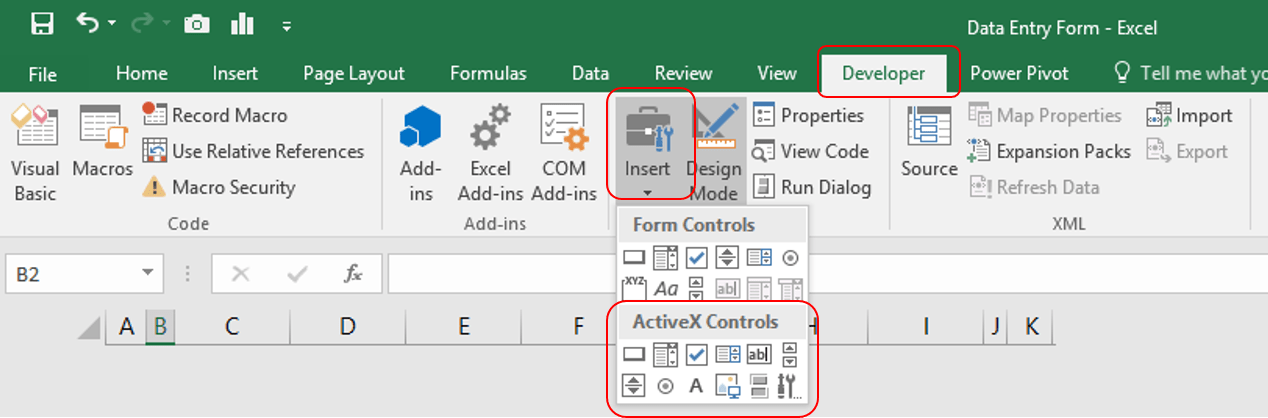
Task: Click View Code
Action: [x=811, y=151]
